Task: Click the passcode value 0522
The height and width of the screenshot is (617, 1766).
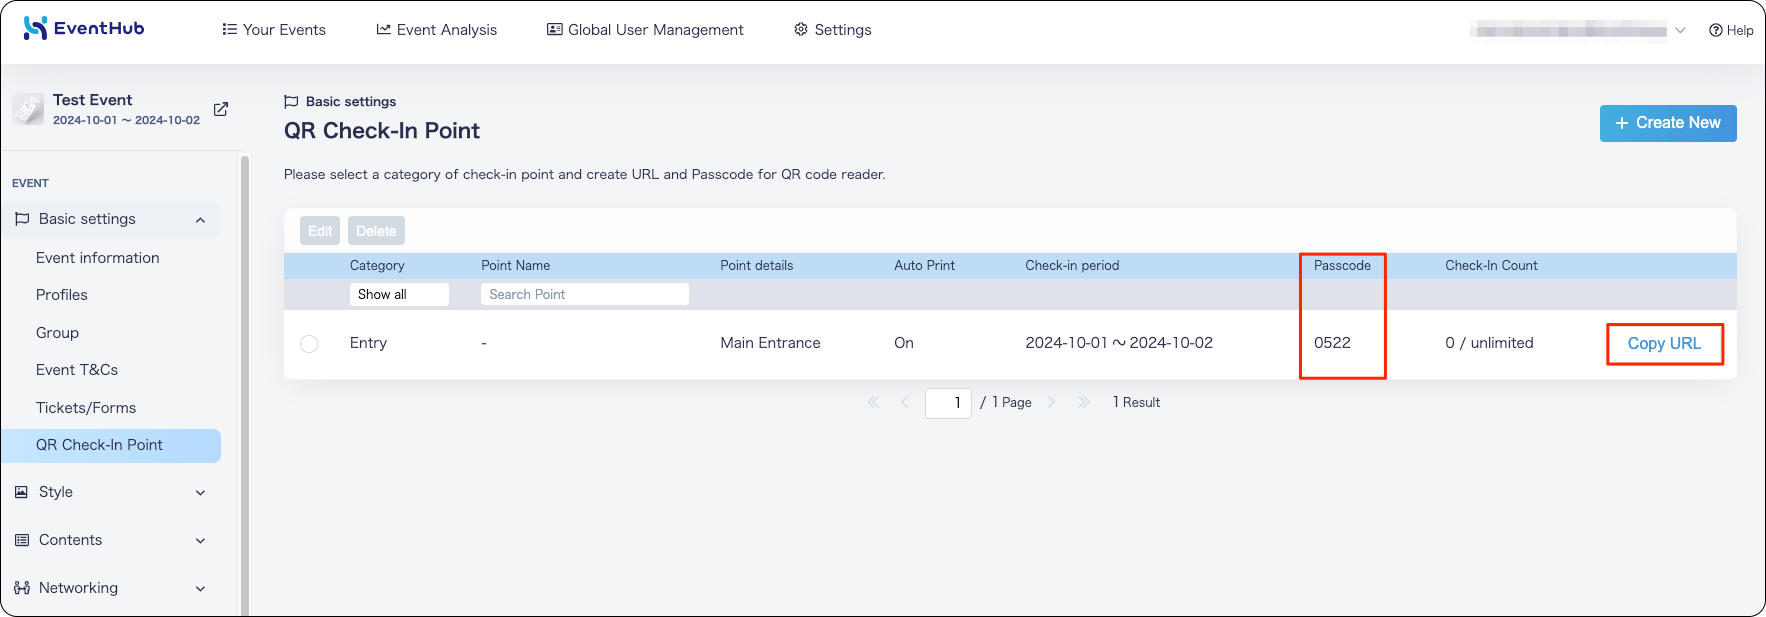Action: click(1332, 343)
